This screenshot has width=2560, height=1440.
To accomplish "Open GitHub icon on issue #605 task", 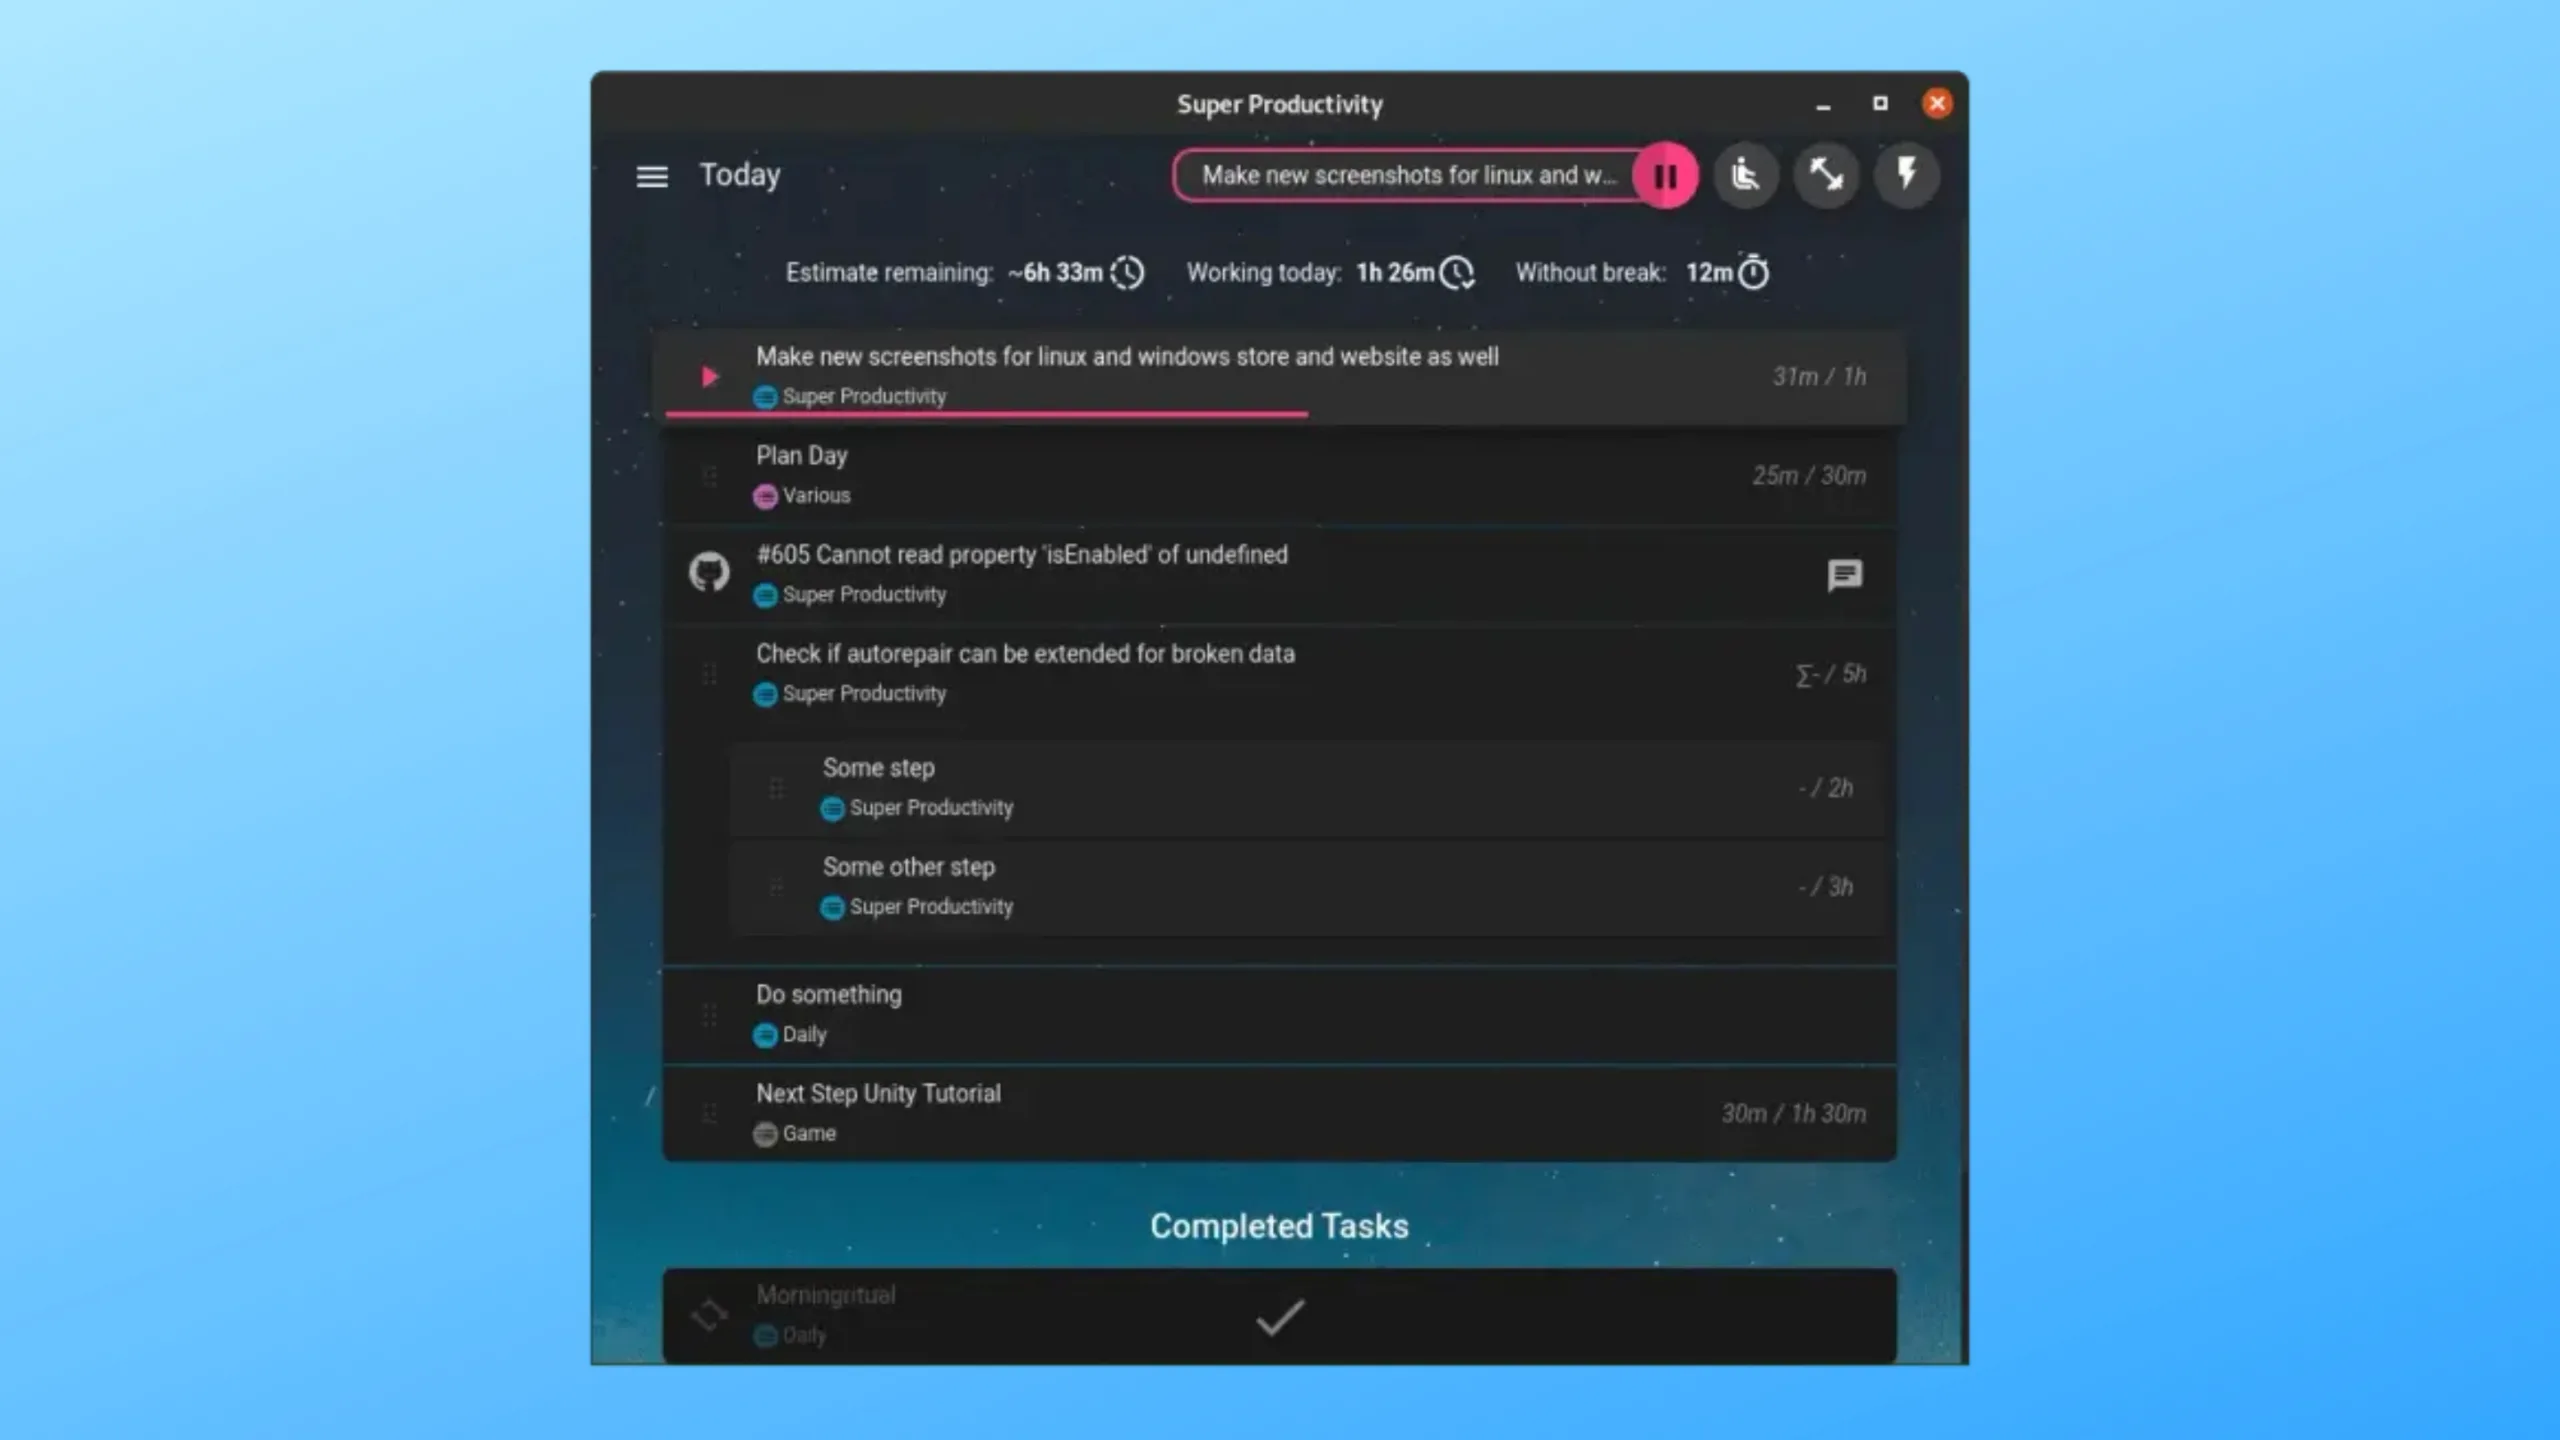I will pyautogui.click(x=709, y=573).
